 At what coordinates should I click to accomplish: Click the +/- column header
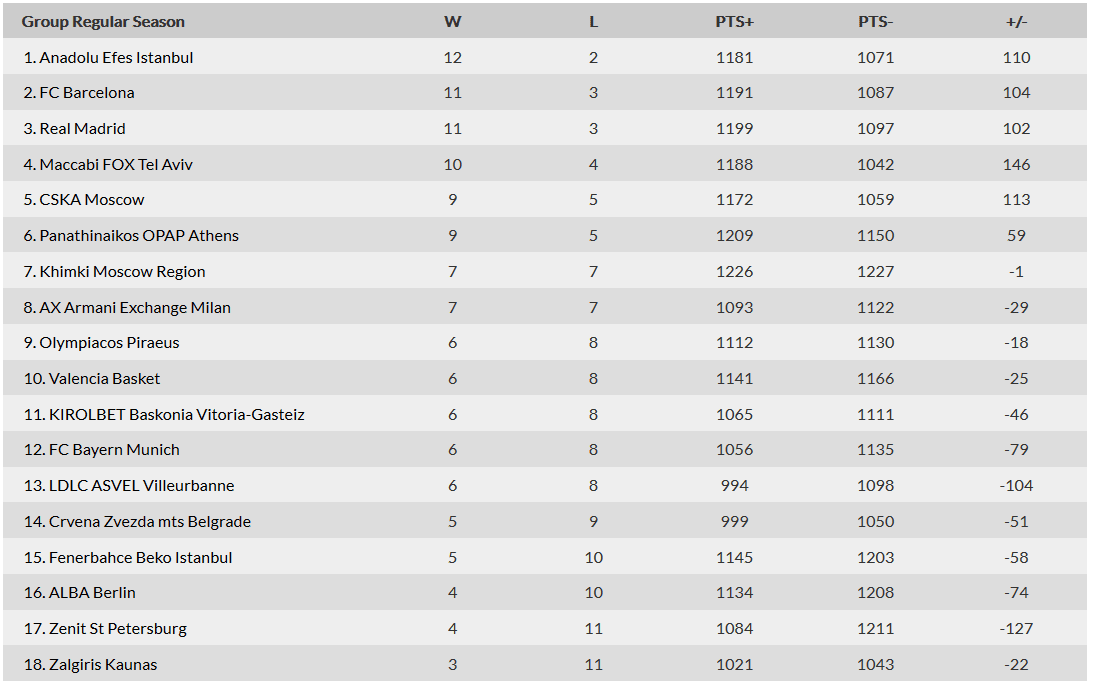coord(1016,22)
